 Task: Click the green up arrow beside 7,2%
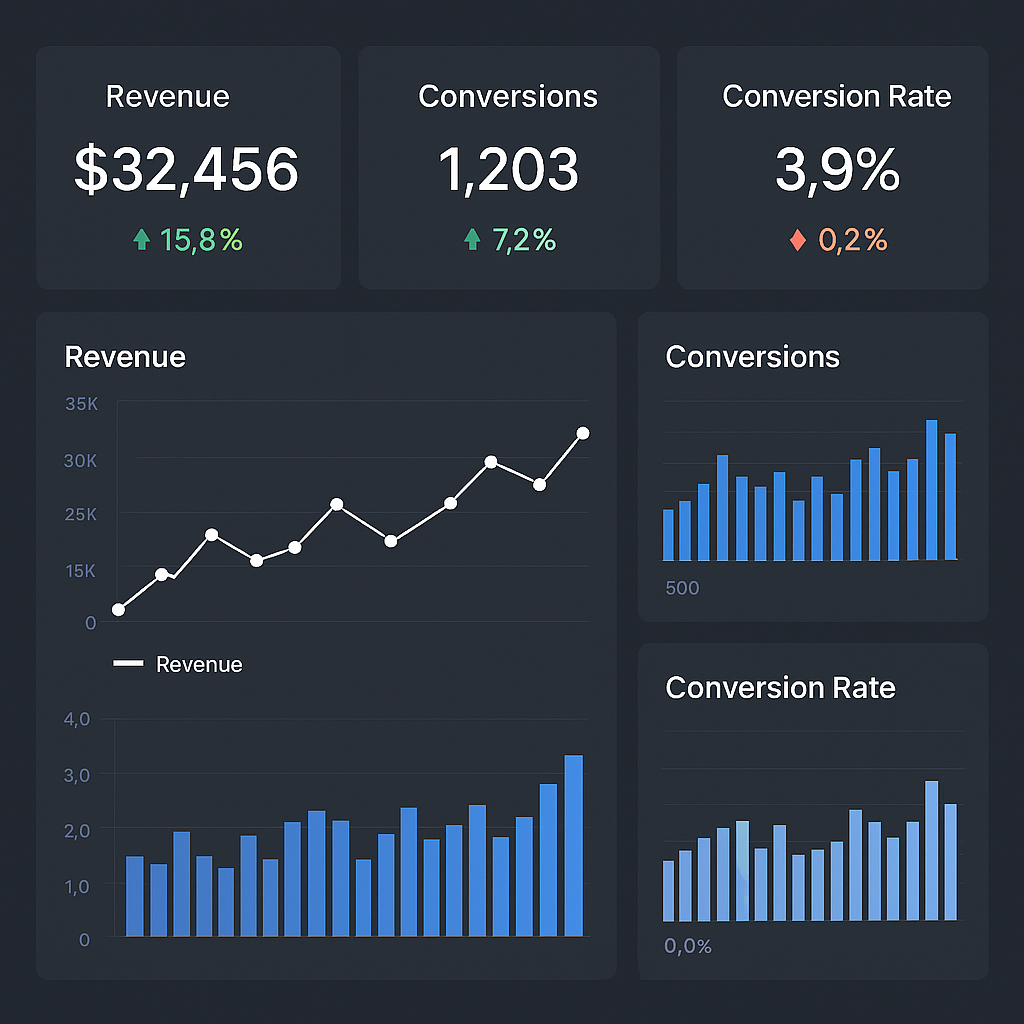click(x=473, y=239)
